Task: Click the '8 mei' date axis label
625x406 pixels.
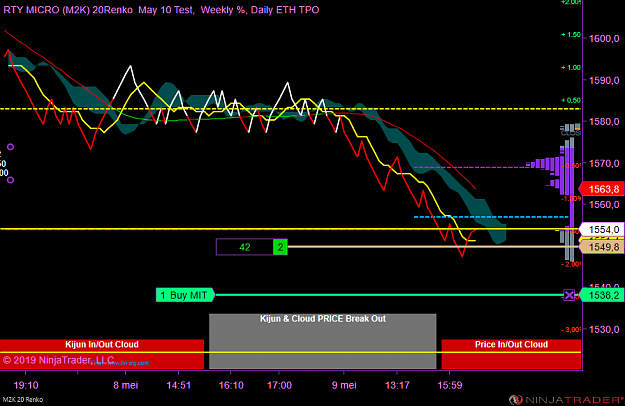Action: tap(126, 385)
